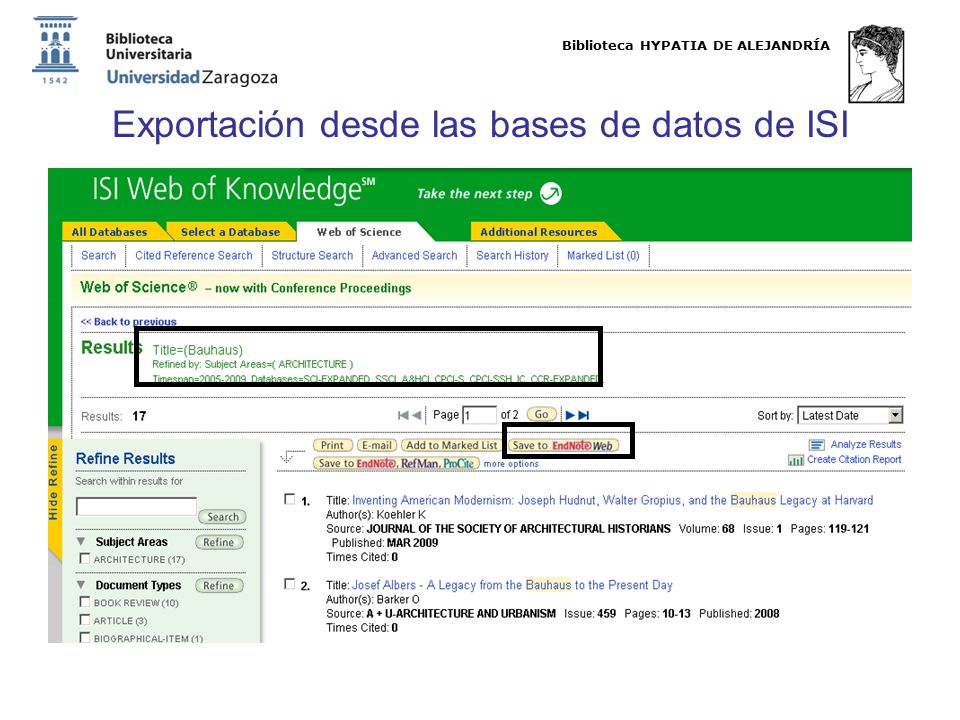Image resolution: width=960 pixels, height=720 pixels.
Task: Click Refine button beside Subject Areas
Action: [x=219, y=542]
